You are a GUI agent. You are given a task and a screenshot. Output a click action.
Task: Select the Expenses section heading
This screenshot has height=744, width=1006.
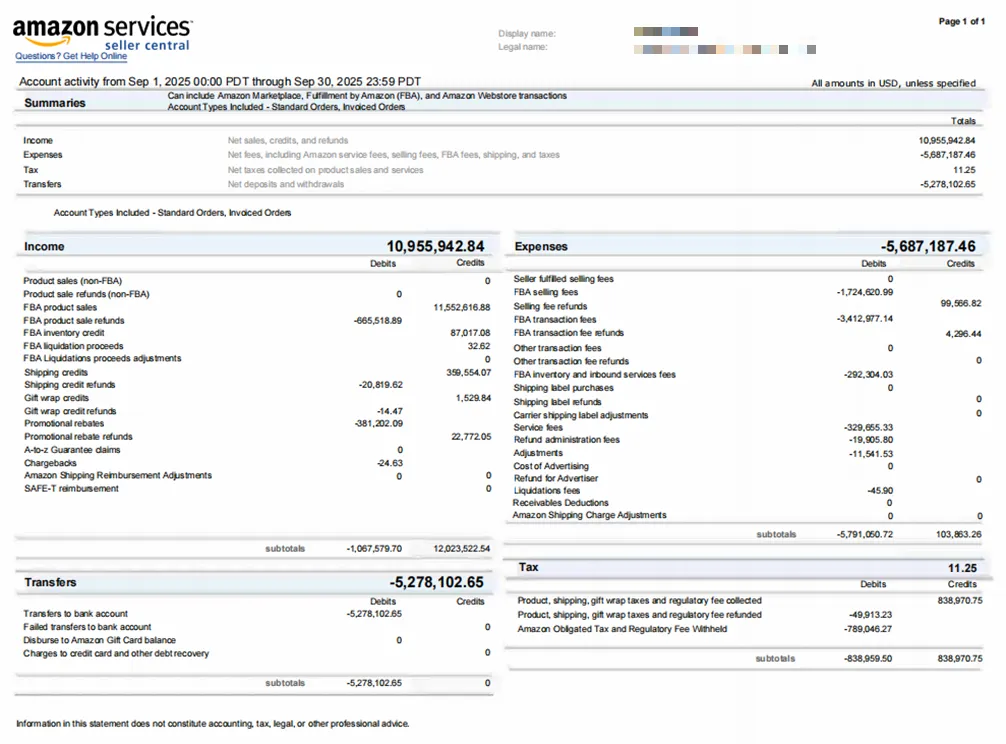[541, 247]
